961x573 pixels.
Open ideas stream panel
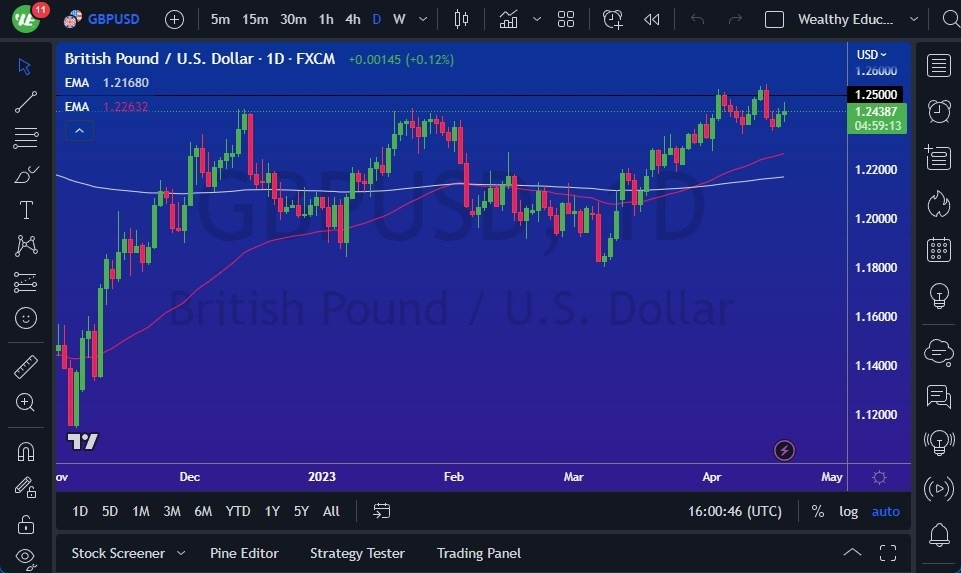pyautogui.click(x=938, y=442)
